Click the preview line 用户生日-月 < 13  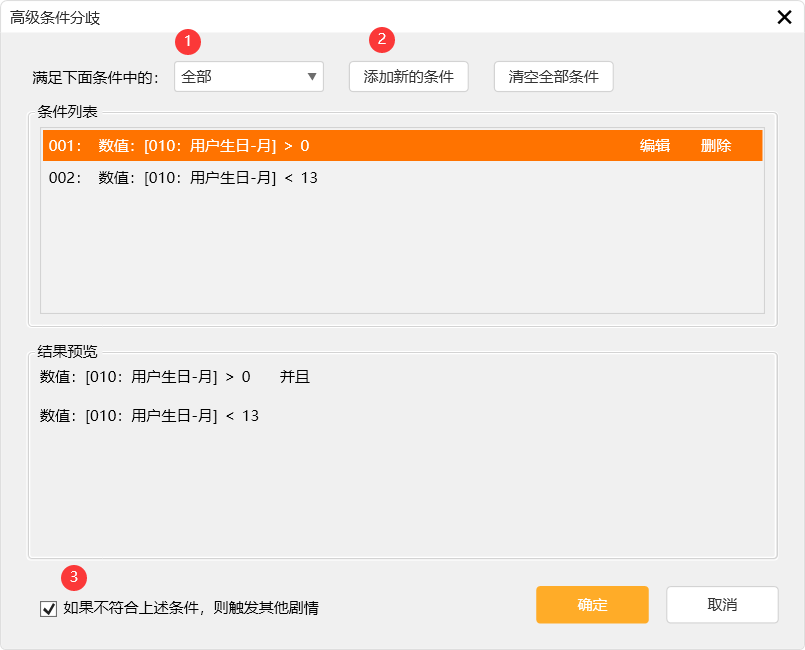point(150,415)
